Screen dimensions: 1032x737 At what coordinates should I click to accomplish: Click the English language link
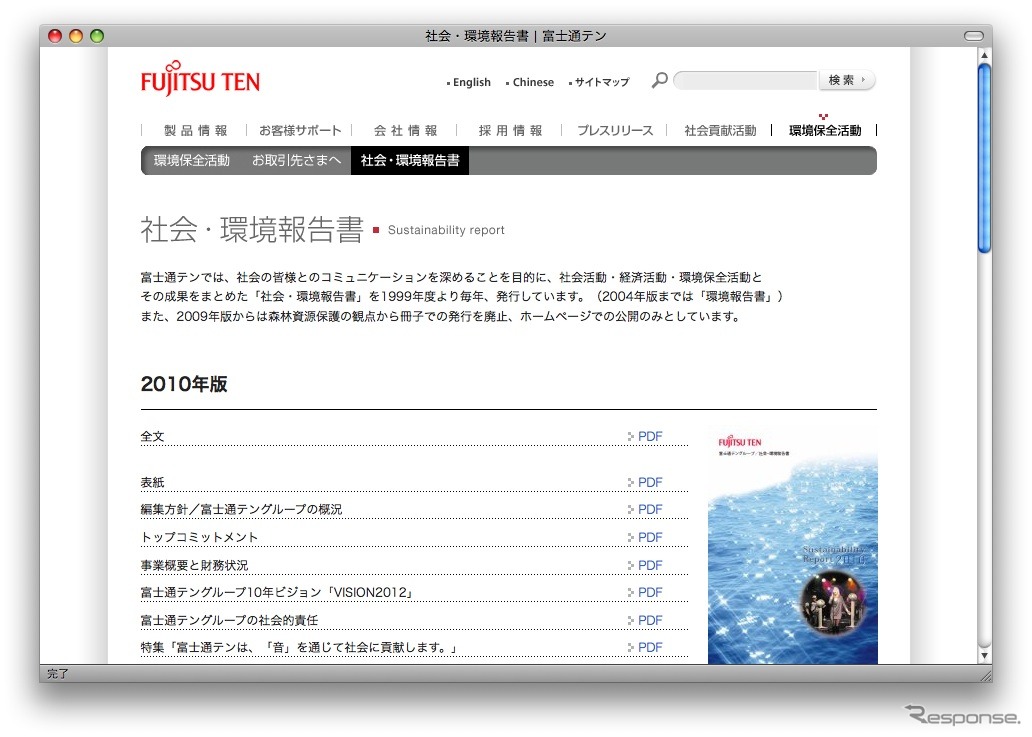[x=470, y=82]
